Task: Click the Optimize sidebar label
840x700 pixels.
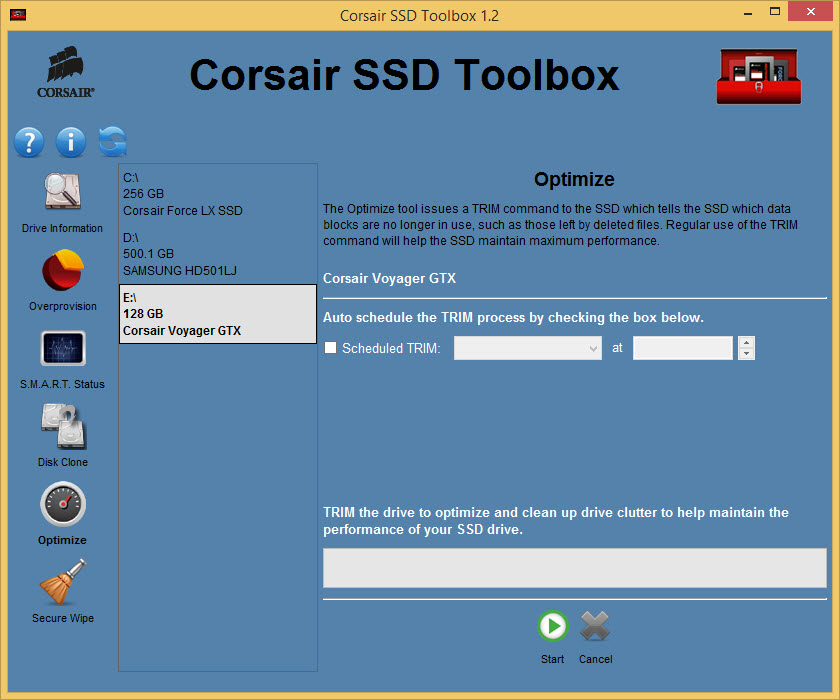Action: pos(62,540)
